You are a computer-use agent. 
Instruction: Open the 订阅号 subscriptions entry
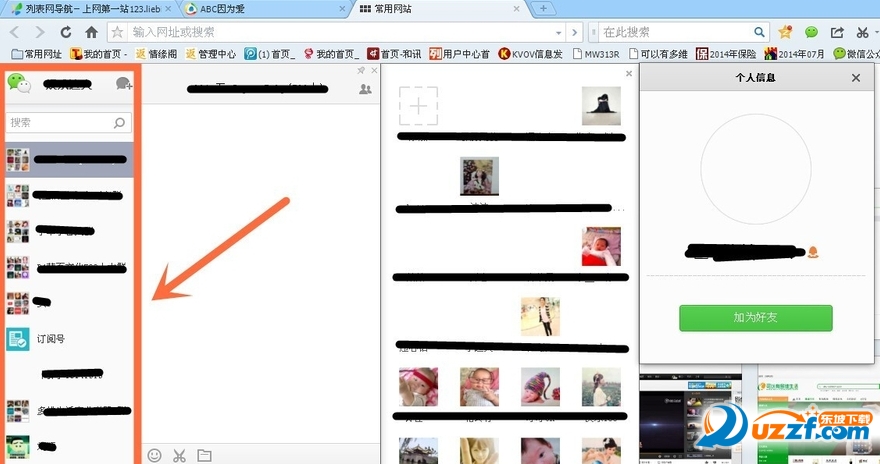click(x=50, y=339)
